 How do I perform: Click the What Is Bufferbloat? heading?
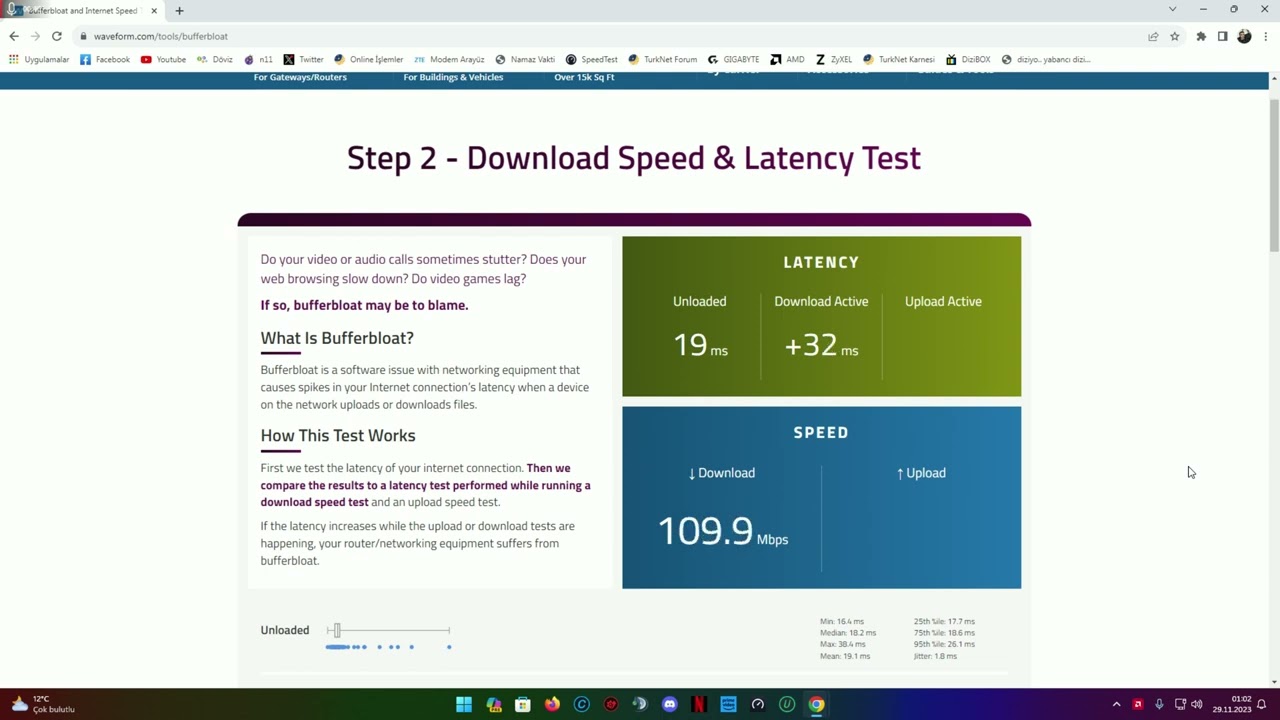337,338
